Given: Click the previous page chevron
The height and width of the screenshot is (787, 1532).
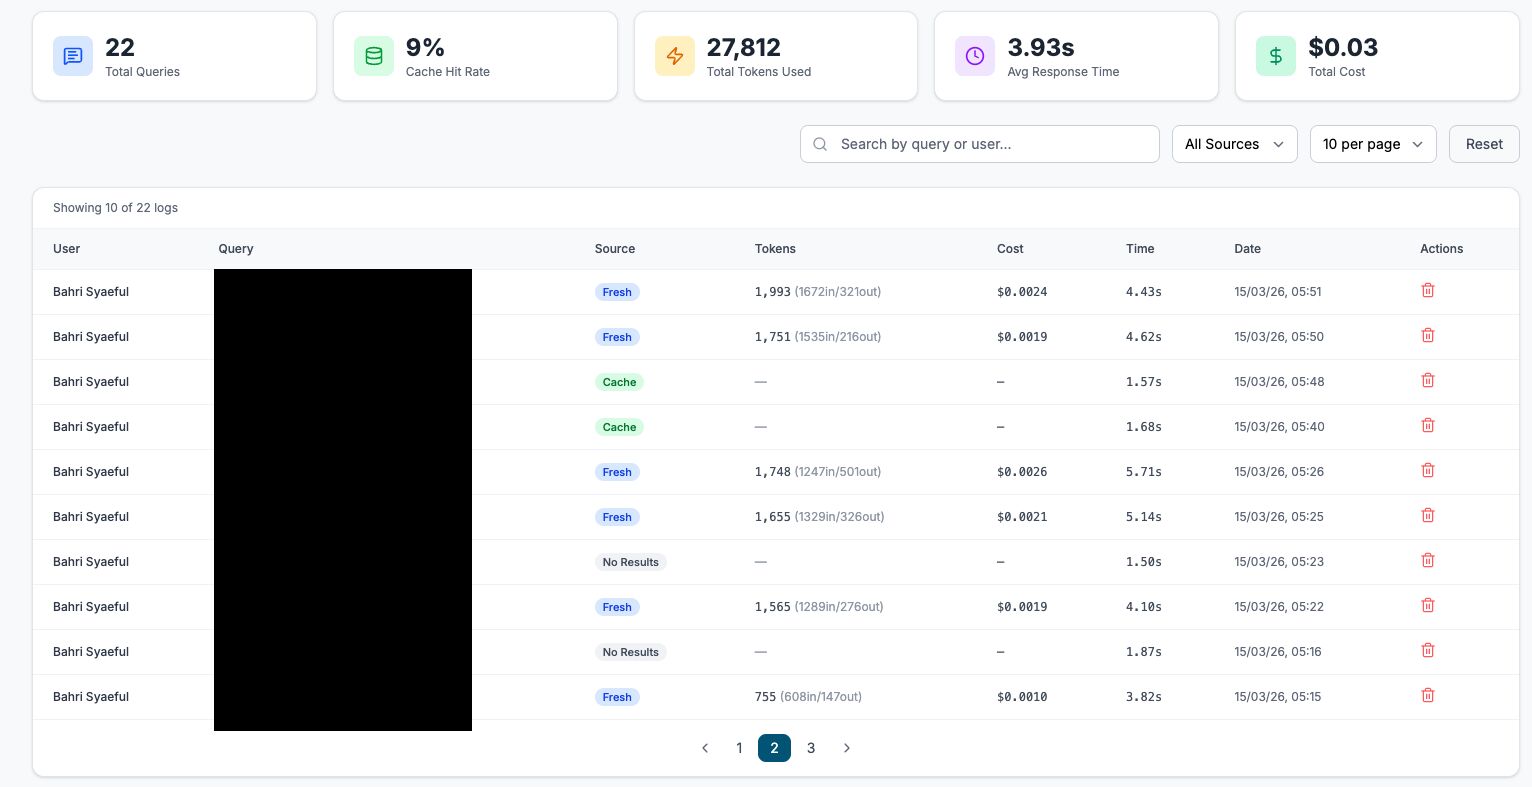Looking at the screenshot, I should [x=705, y=748].
